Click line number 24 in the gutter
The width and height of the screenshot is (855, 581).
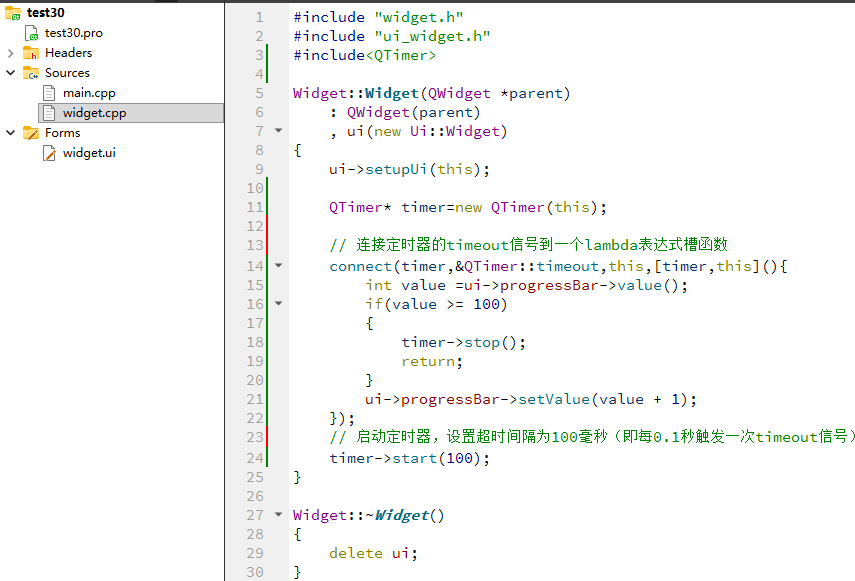click(x=255, y=458)
